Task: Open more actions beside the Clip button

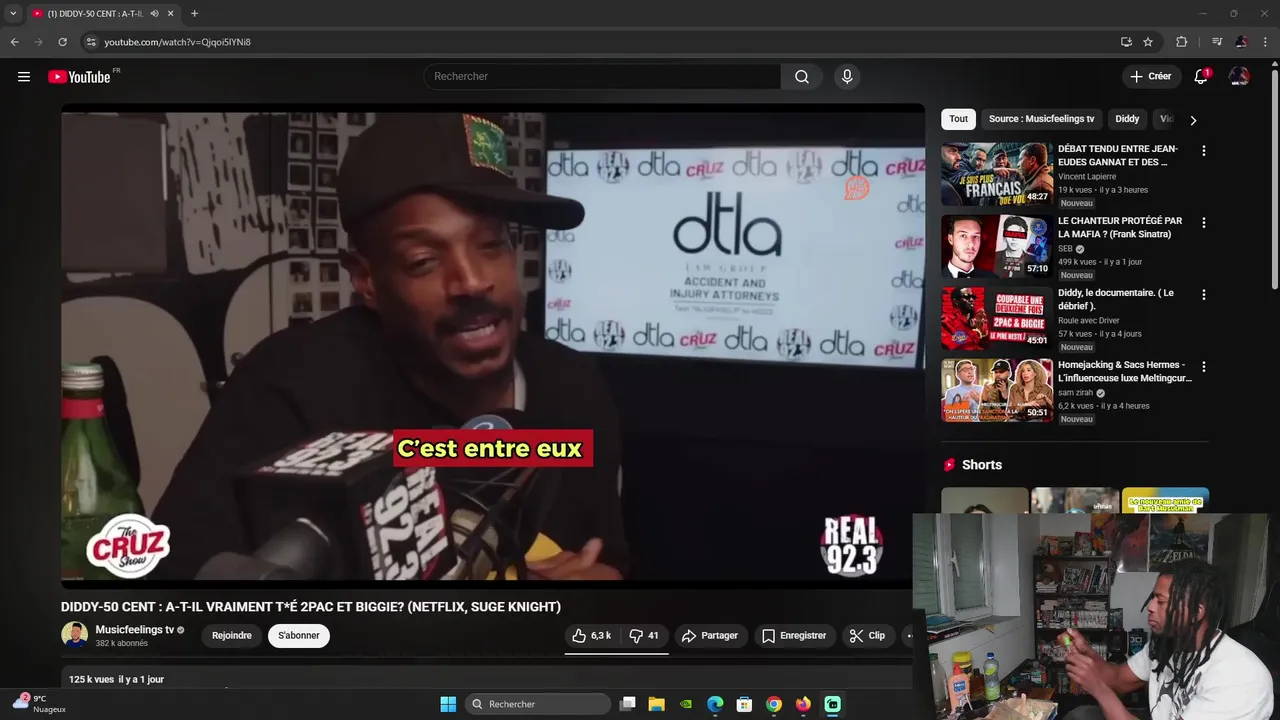Action: click(907, 636)
